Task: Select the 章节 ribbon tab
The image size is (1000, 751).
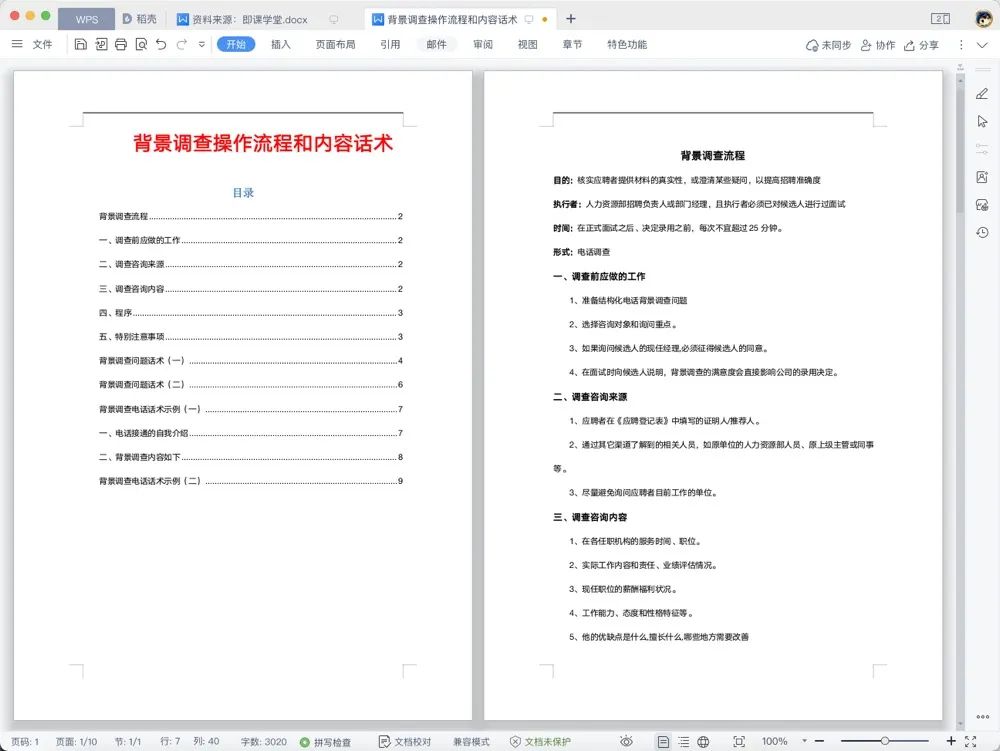Action: pyautogui.click(x=572, y=44)
